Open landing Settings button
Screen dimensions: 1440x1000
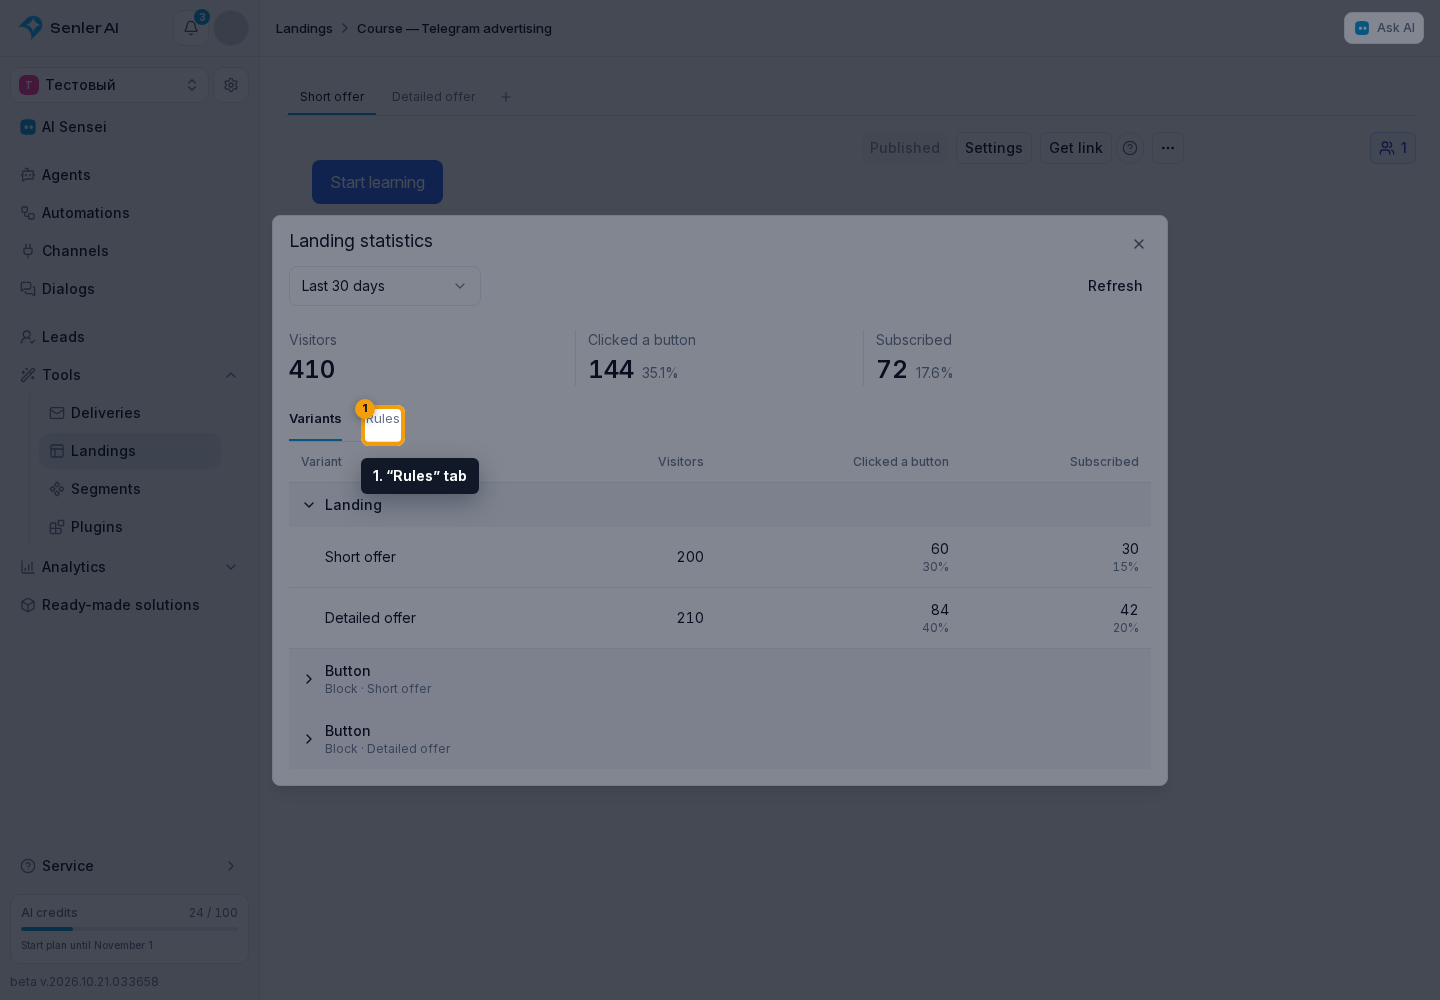pos(994,148)
